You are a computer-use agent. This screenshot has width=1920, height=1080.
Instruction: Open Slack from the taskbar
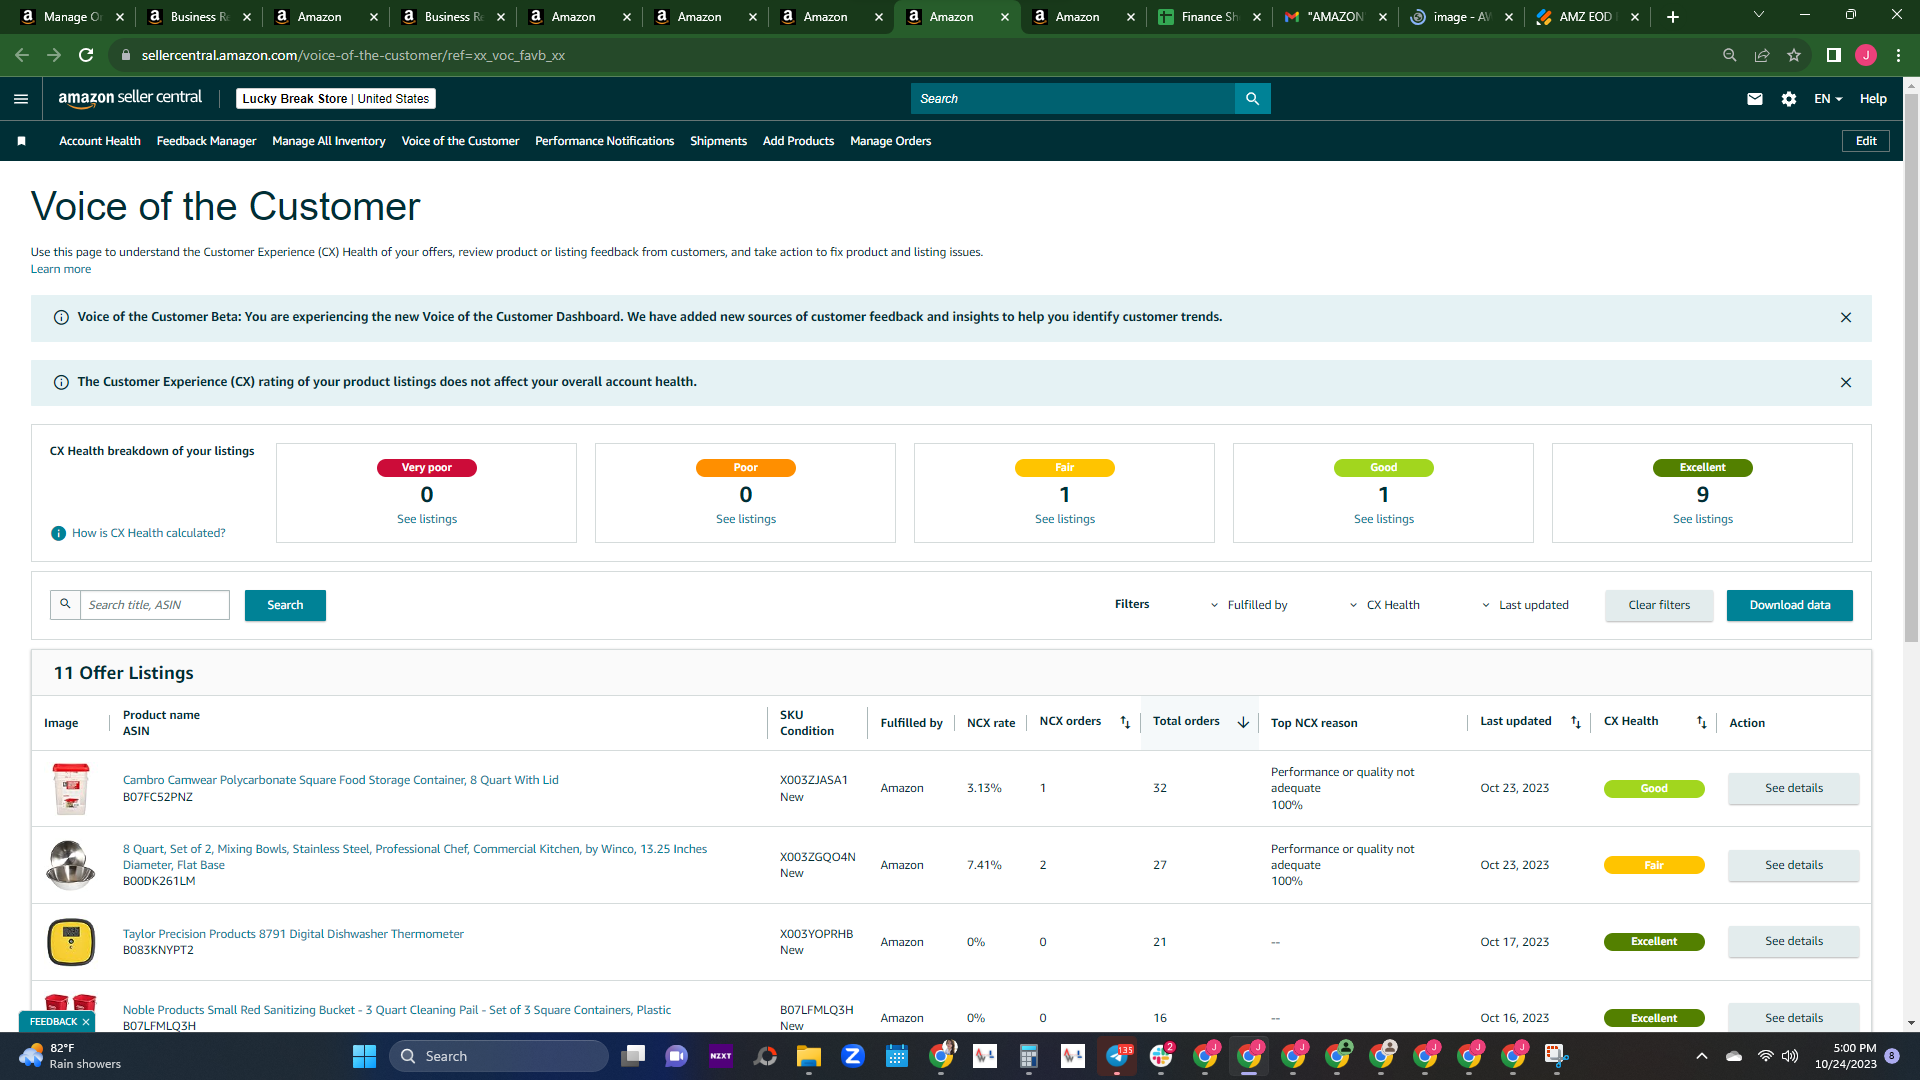(1161, 1056)
